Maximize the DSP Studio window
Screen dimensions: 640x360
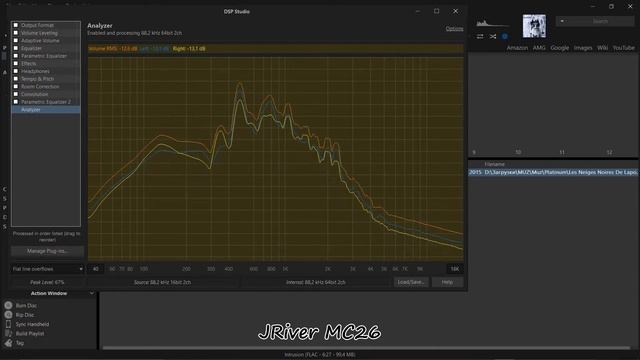437,11
